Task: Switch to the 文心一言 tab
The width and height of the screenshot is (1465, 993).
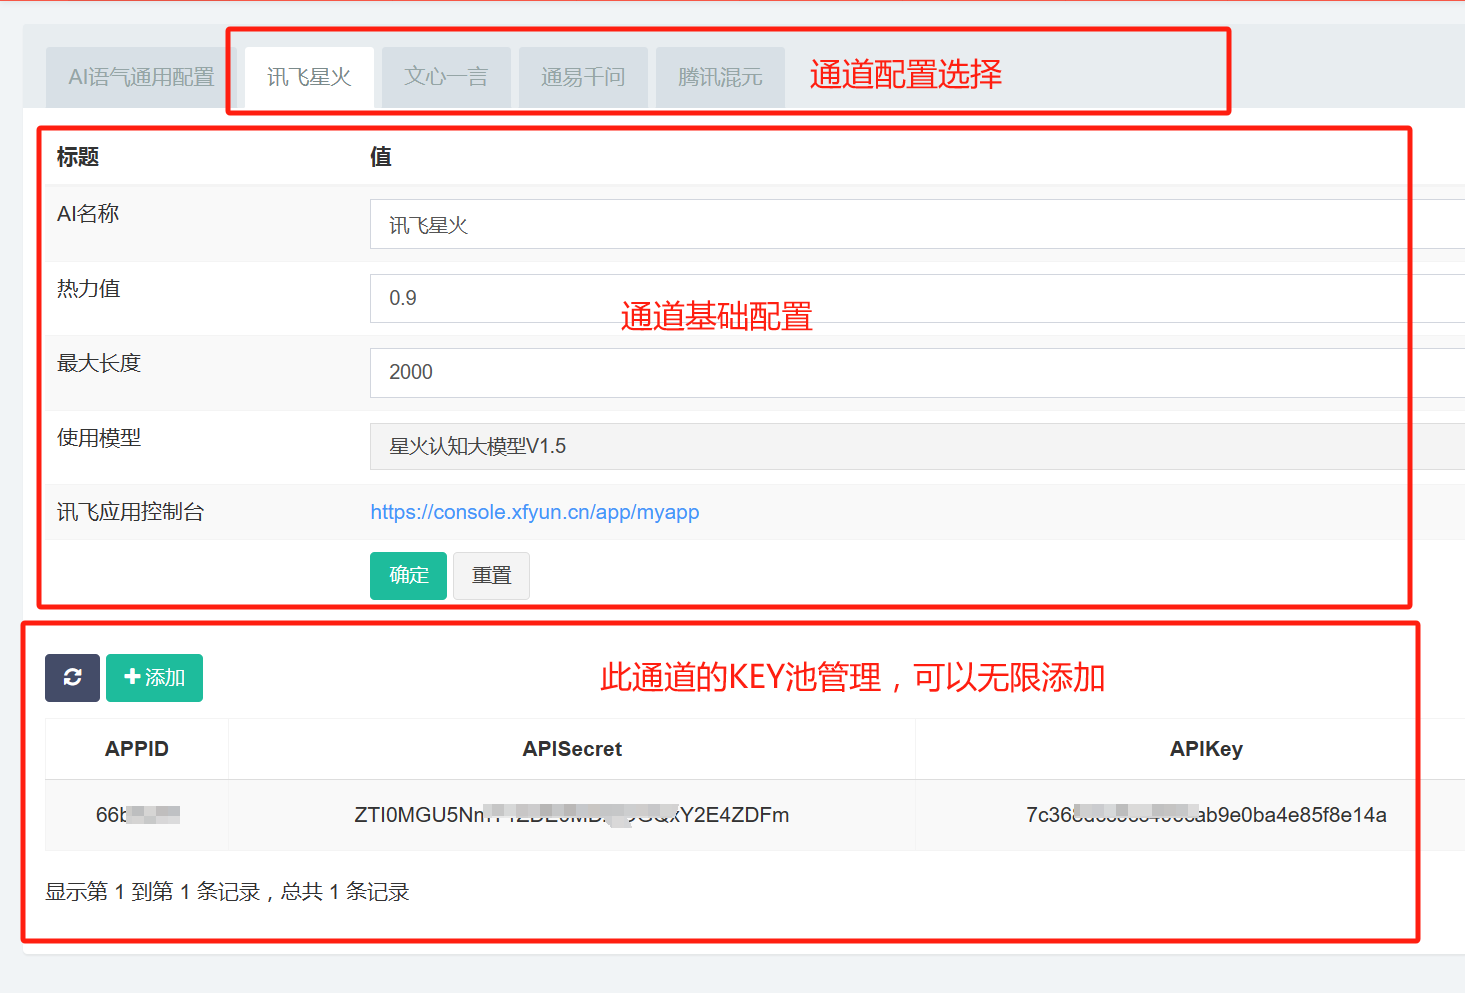Action: pos(446,77)
